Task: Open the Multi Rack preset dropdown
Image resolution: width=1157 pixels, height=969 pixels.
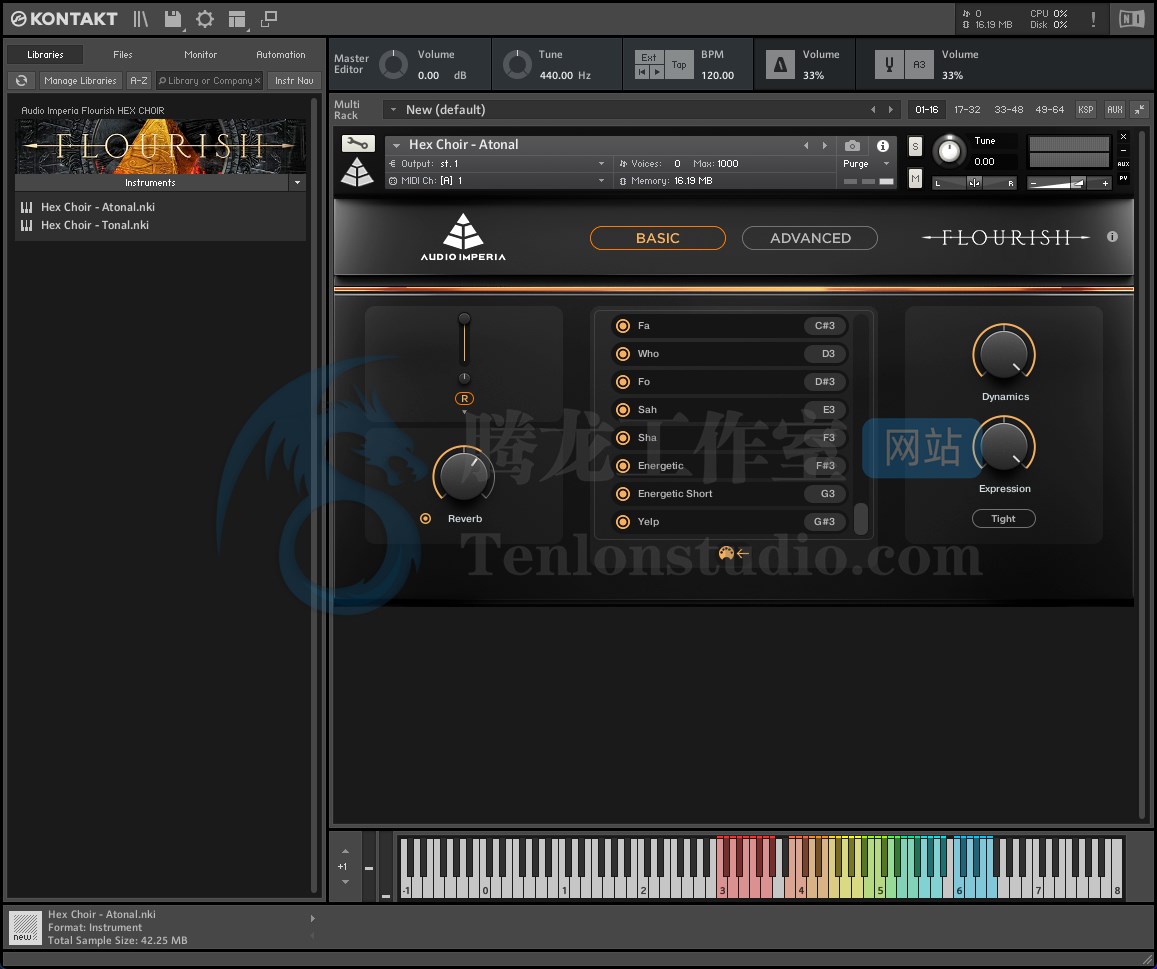Action: coord(393,110)
